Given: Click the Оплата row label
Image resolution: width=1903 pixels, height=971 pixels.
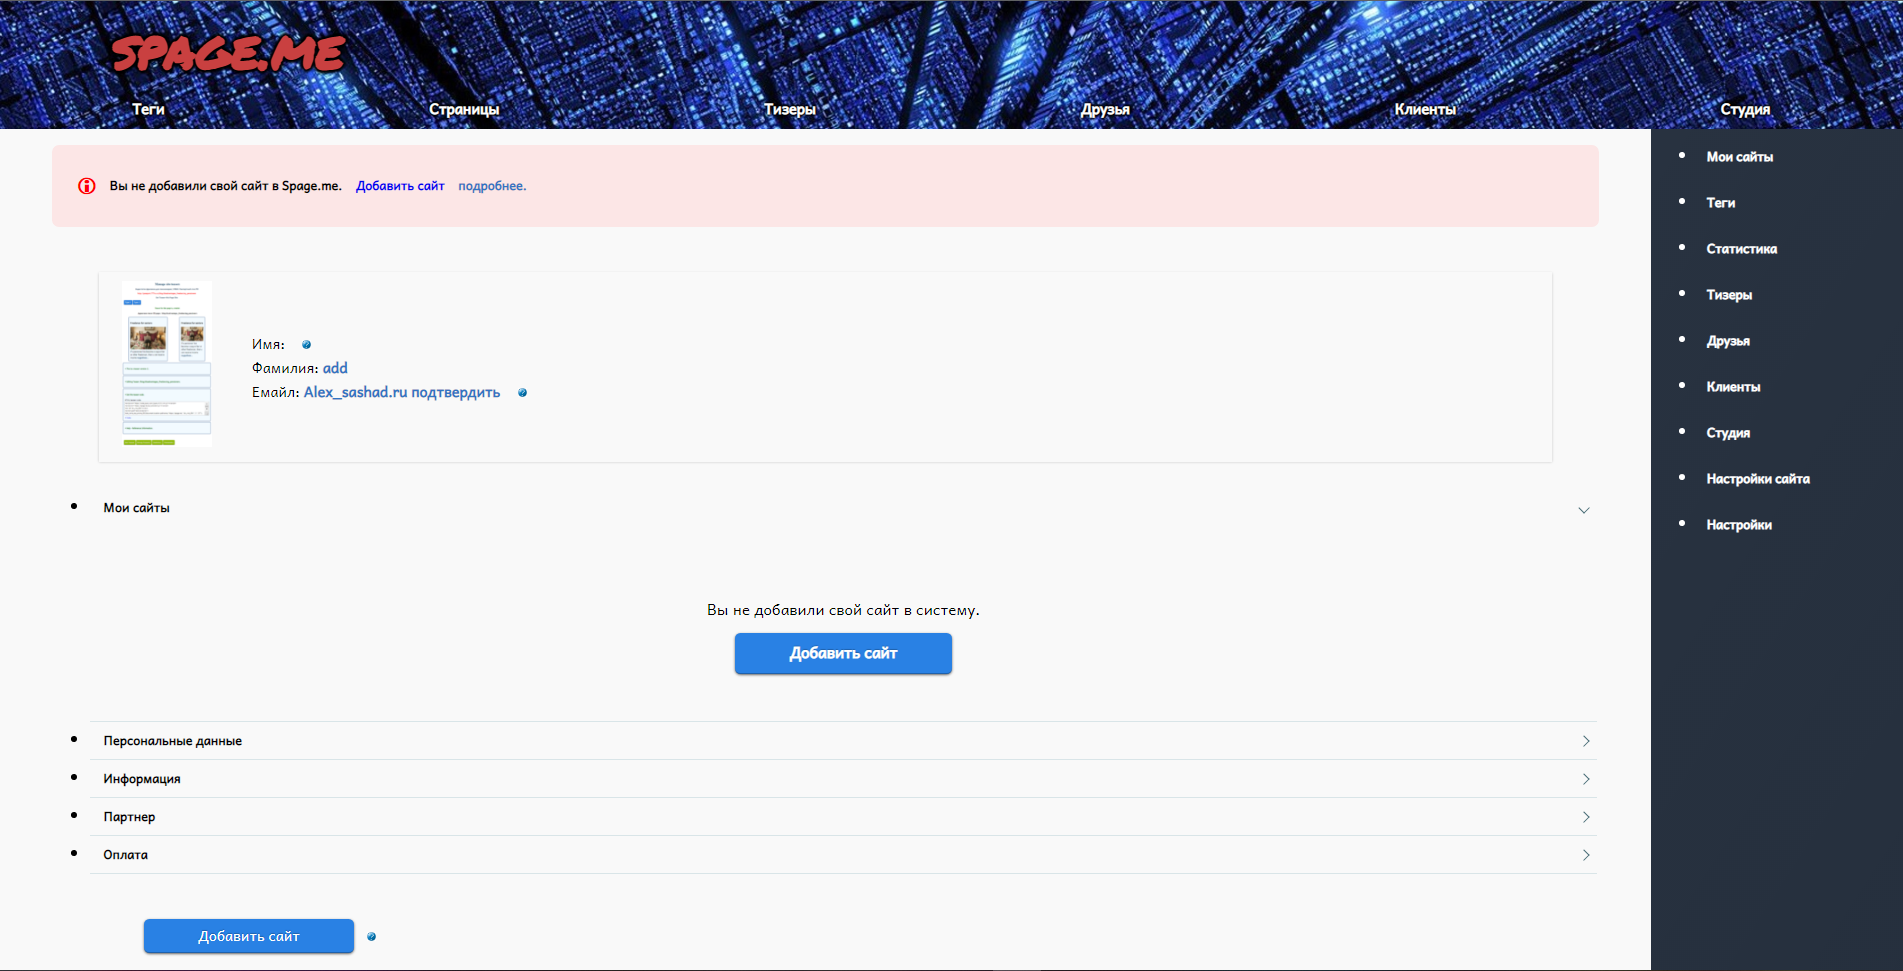Looking at the screenshot, I should pyautogui.click(x=125, y=855).
